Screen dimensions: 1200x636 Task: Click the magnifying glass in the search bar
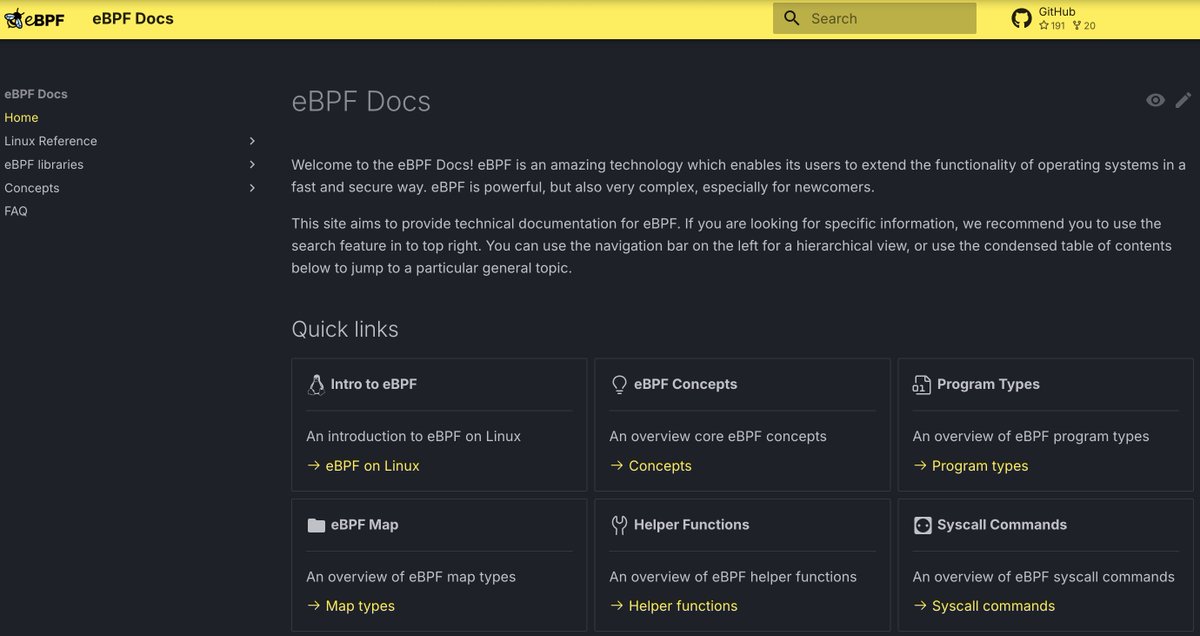(x=791, y=18)
